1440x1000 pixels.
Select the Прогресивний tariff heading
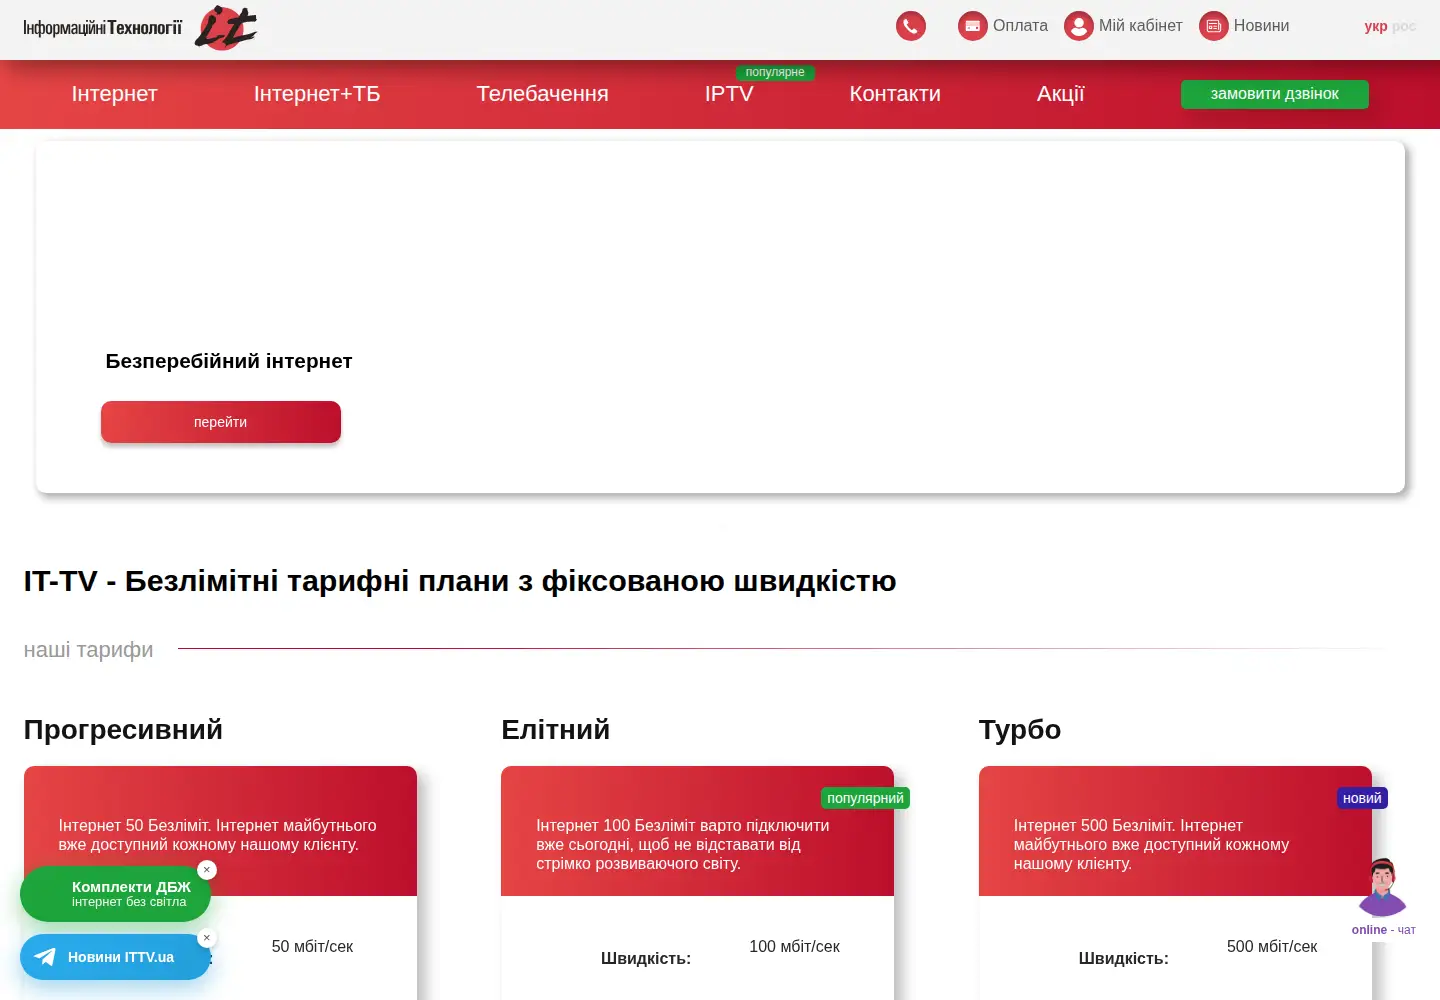(x=123, y=730)
